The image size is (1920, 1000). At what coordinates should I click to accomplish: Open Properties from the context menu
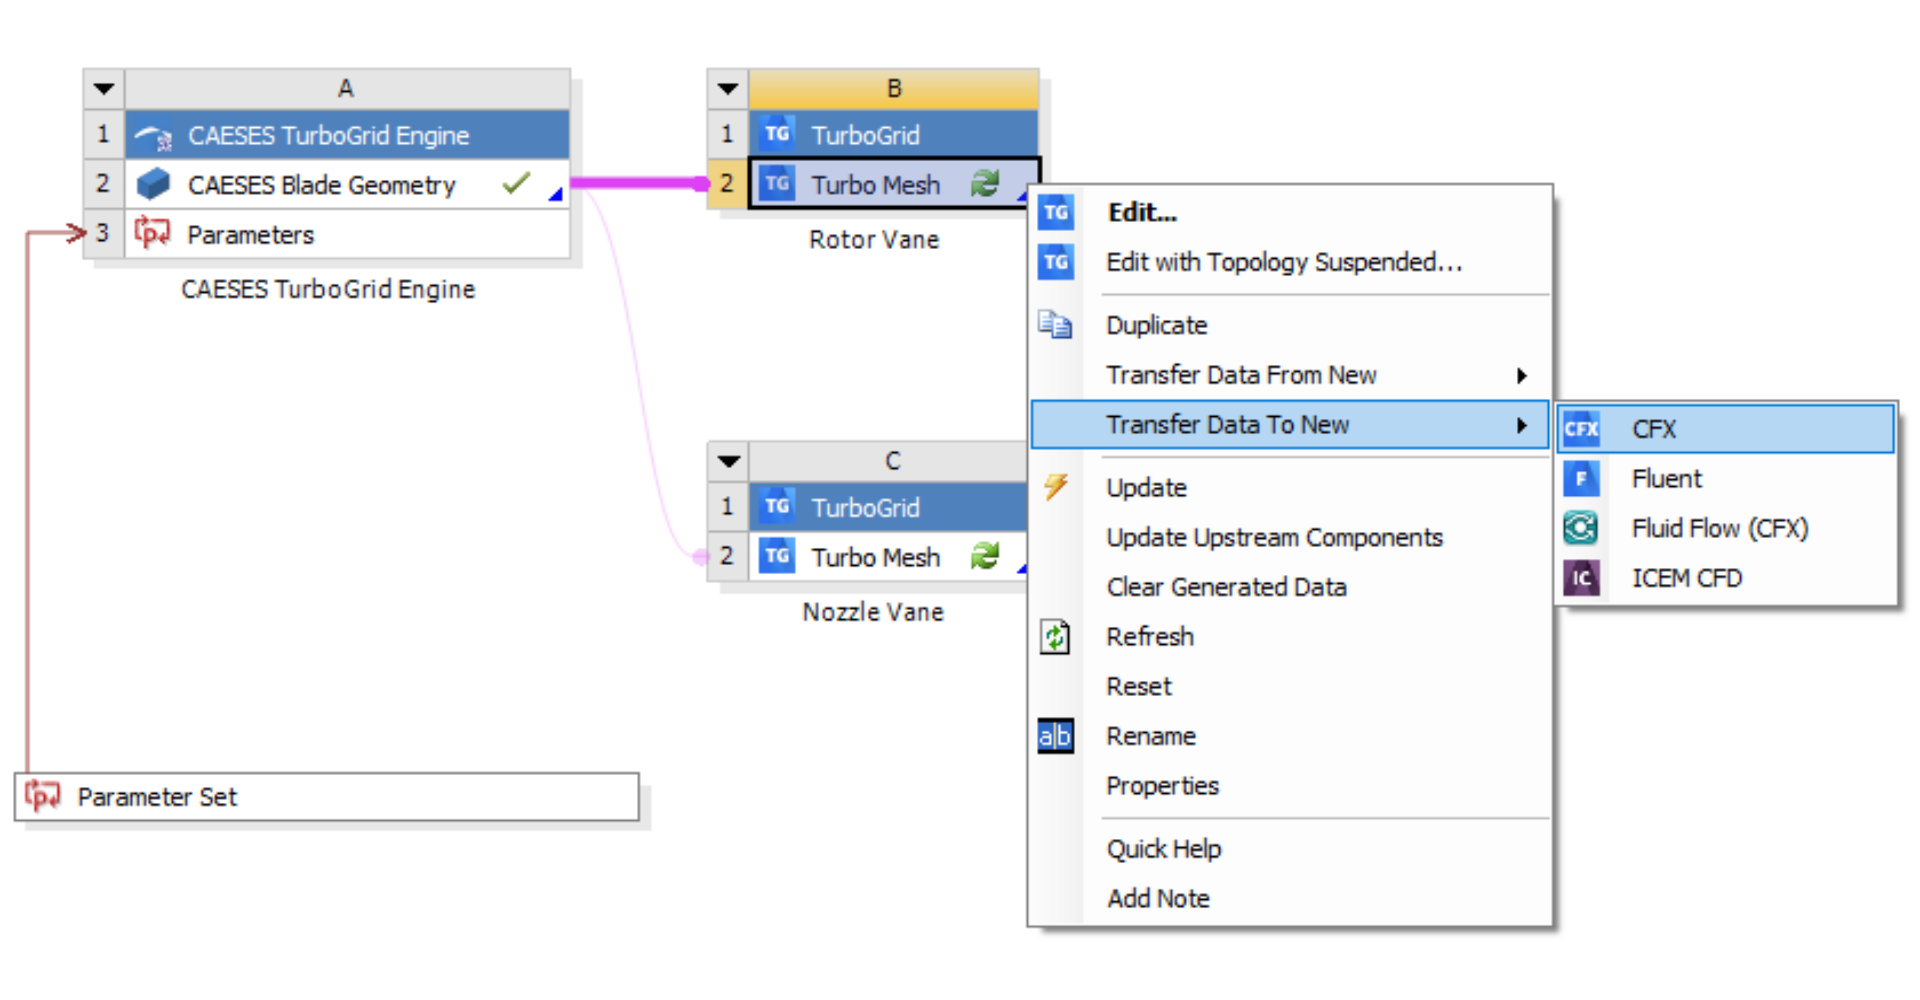click(1290, 786)
